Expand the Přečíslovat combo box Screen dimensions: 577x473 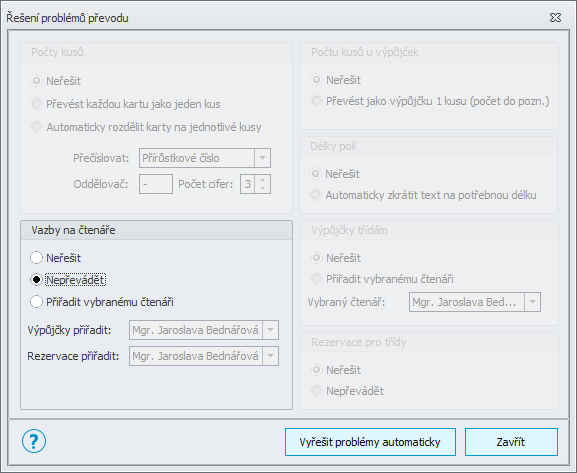(262, 158)
